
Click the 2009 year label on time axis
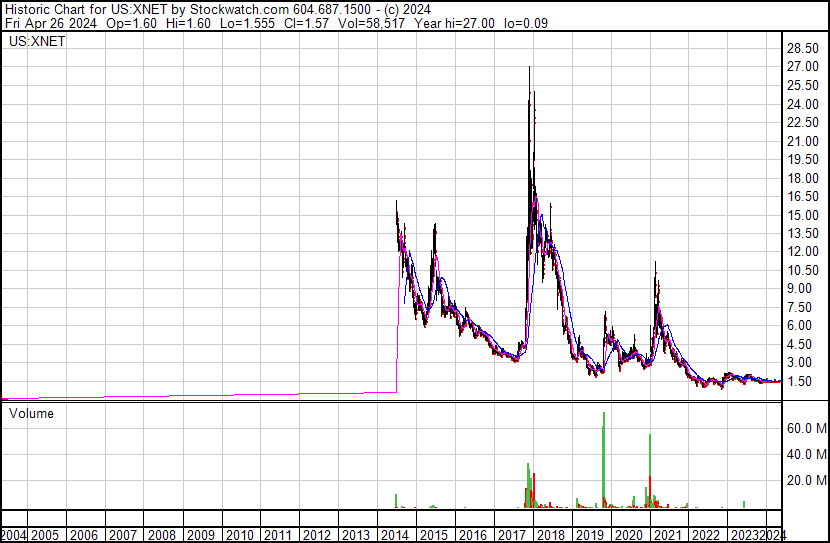[x=200, y=534]
